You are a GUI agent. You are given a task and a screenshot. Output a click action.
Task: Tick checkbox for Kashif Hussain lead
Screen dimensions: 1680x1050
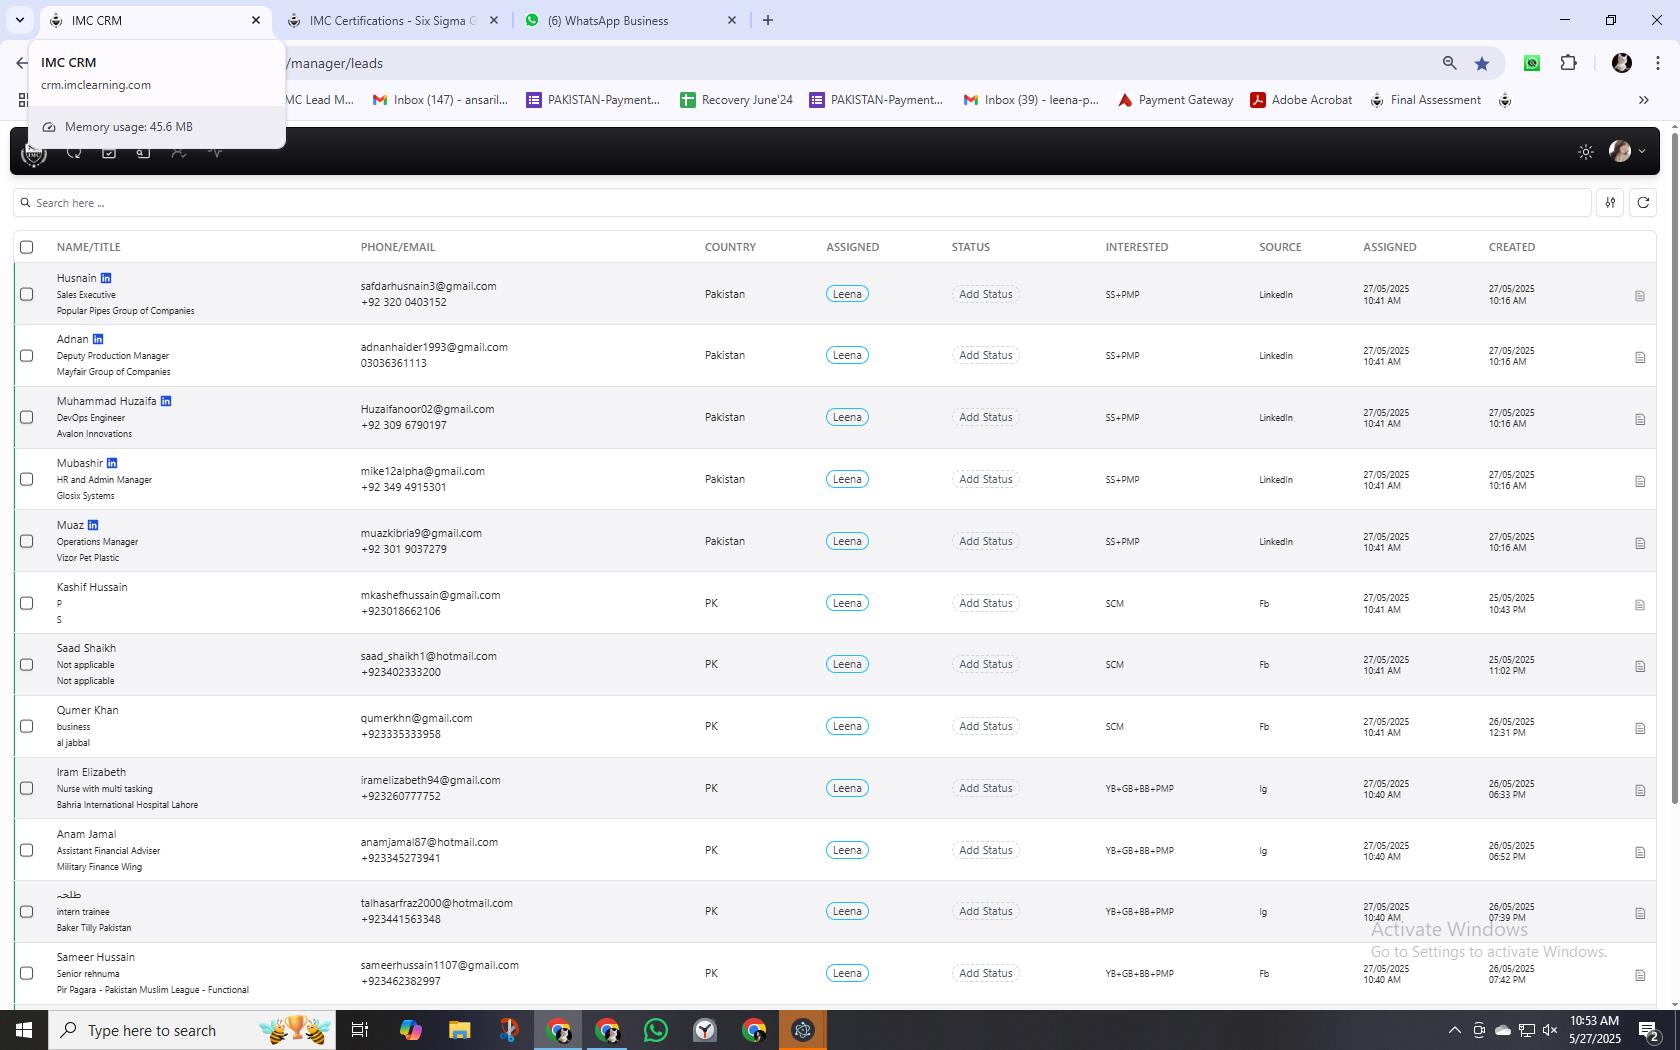click(27, 603)
